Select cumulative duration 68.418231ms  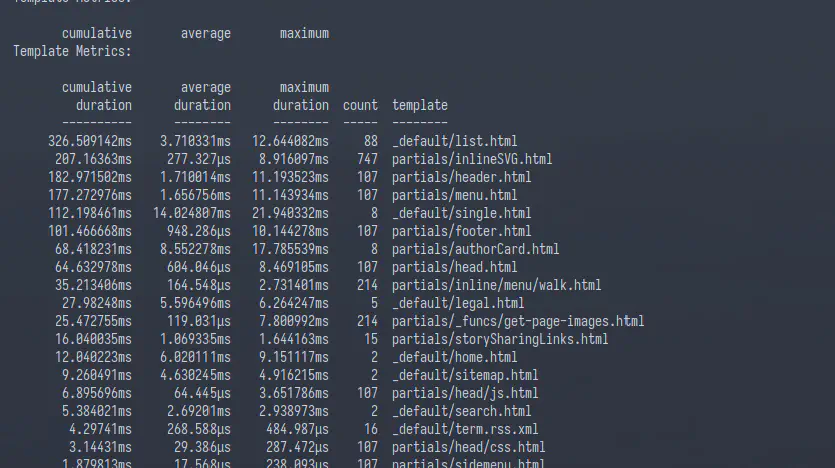click(93, 249)
